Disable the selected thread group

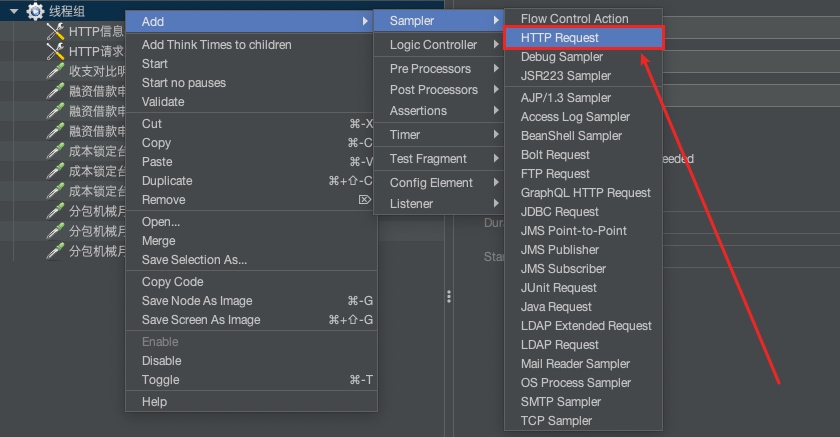[162, 361]
